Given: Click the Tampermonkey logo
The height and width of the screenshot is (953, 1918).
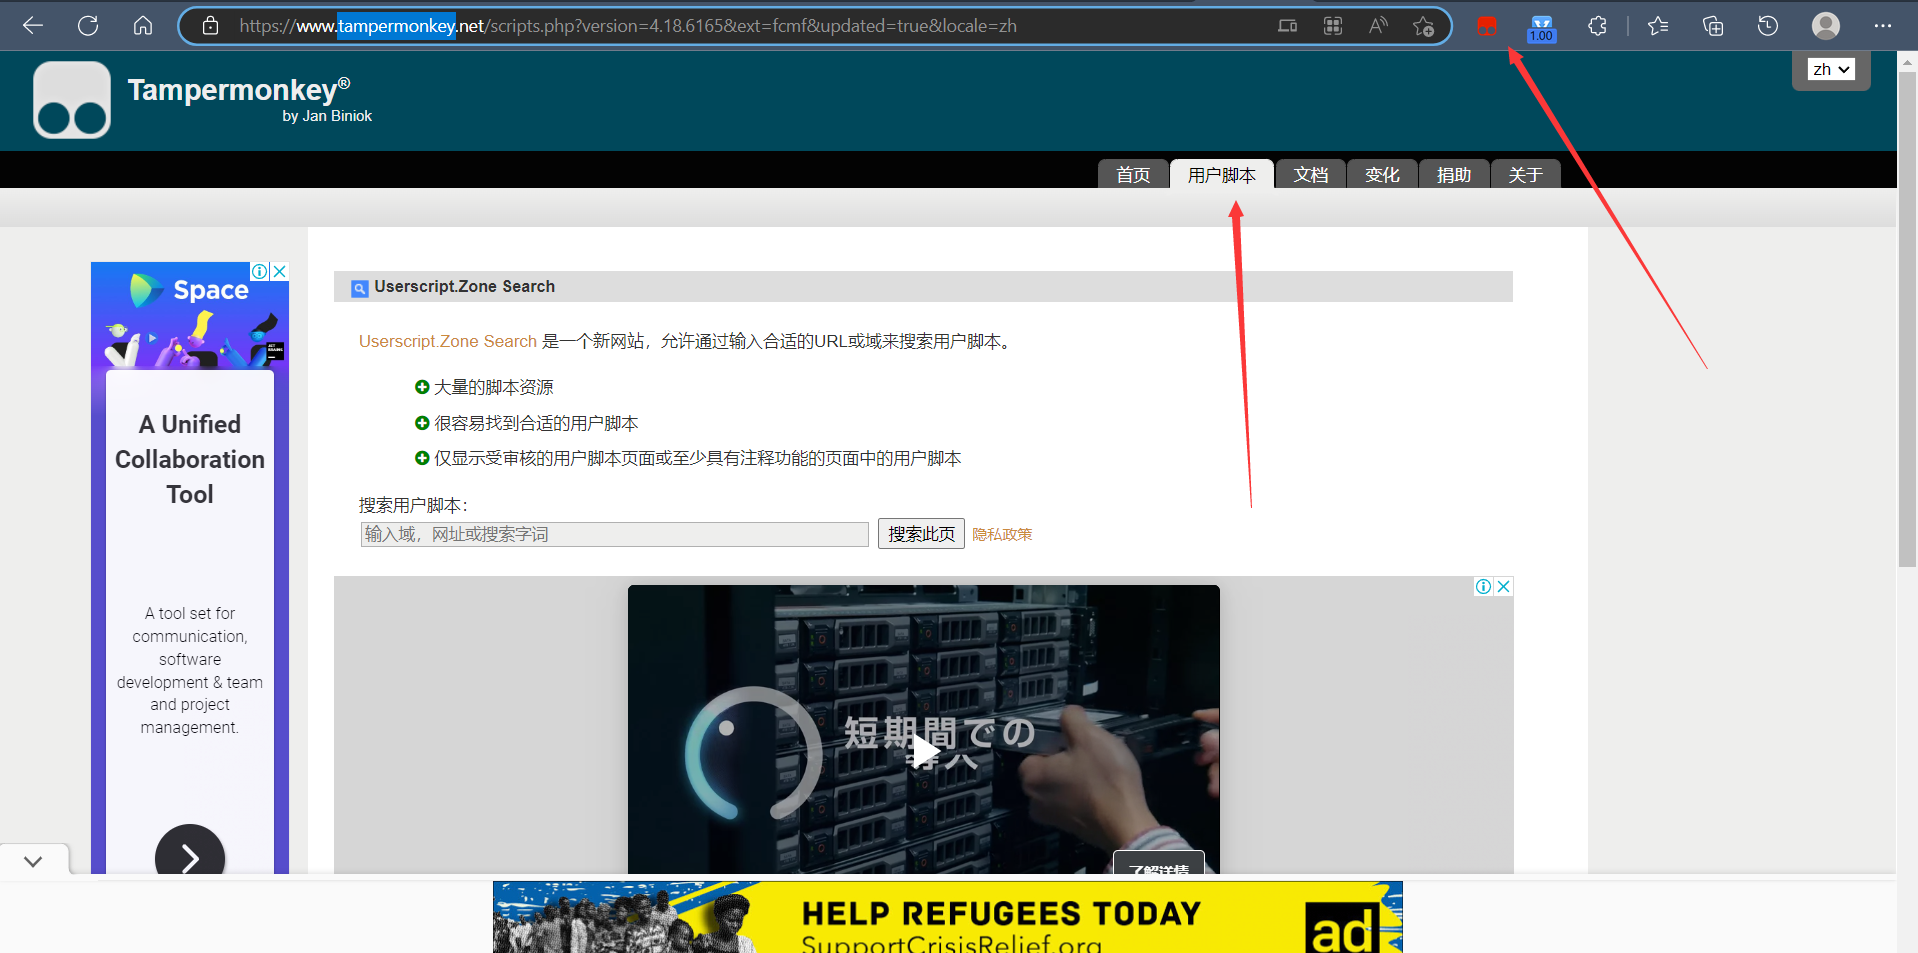Looking at the screenshot, I should 72,100.
